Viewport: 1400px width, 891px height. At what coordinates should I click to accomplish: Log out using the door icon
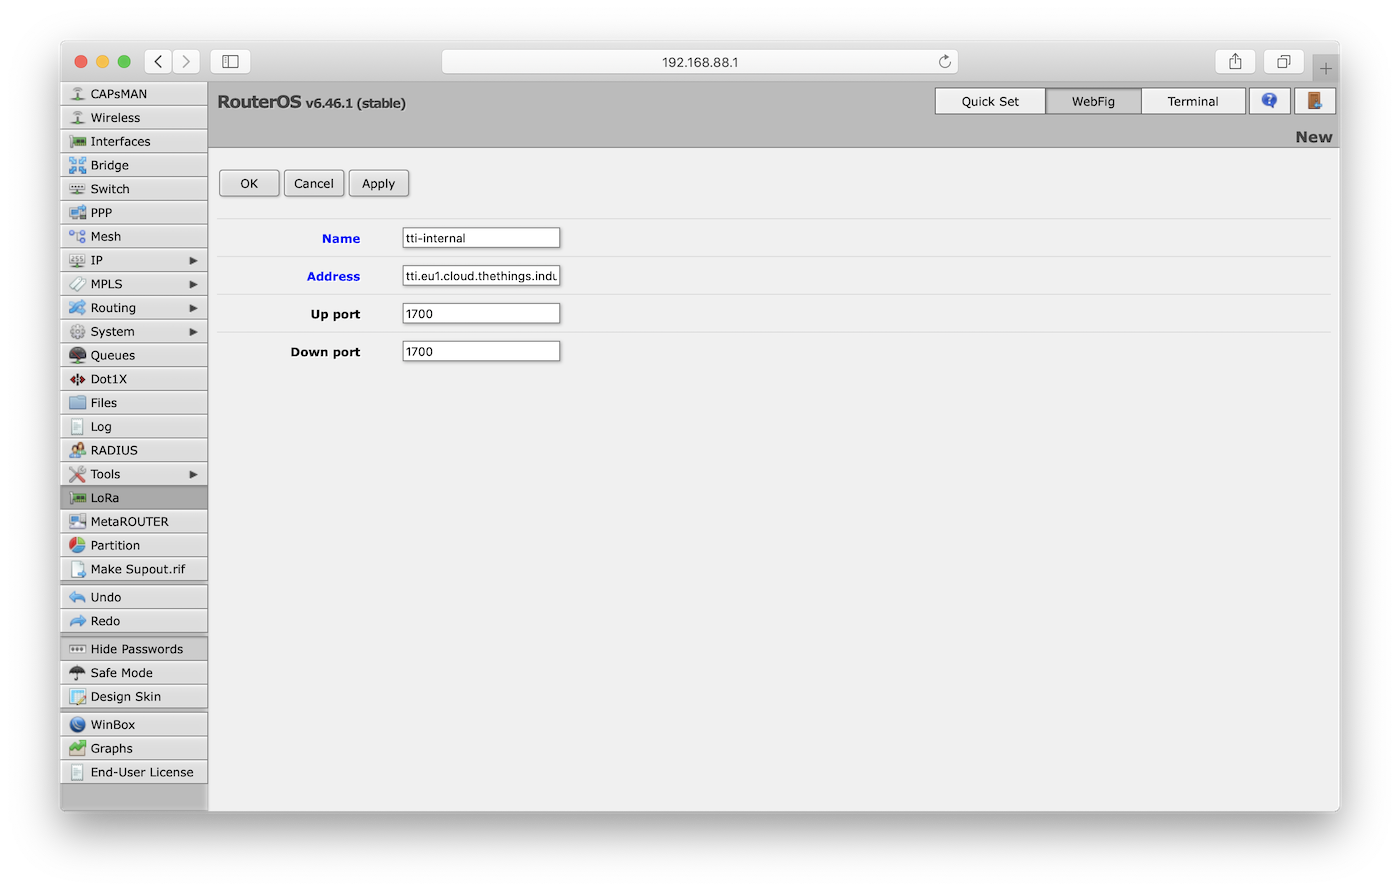point(1315,100)
